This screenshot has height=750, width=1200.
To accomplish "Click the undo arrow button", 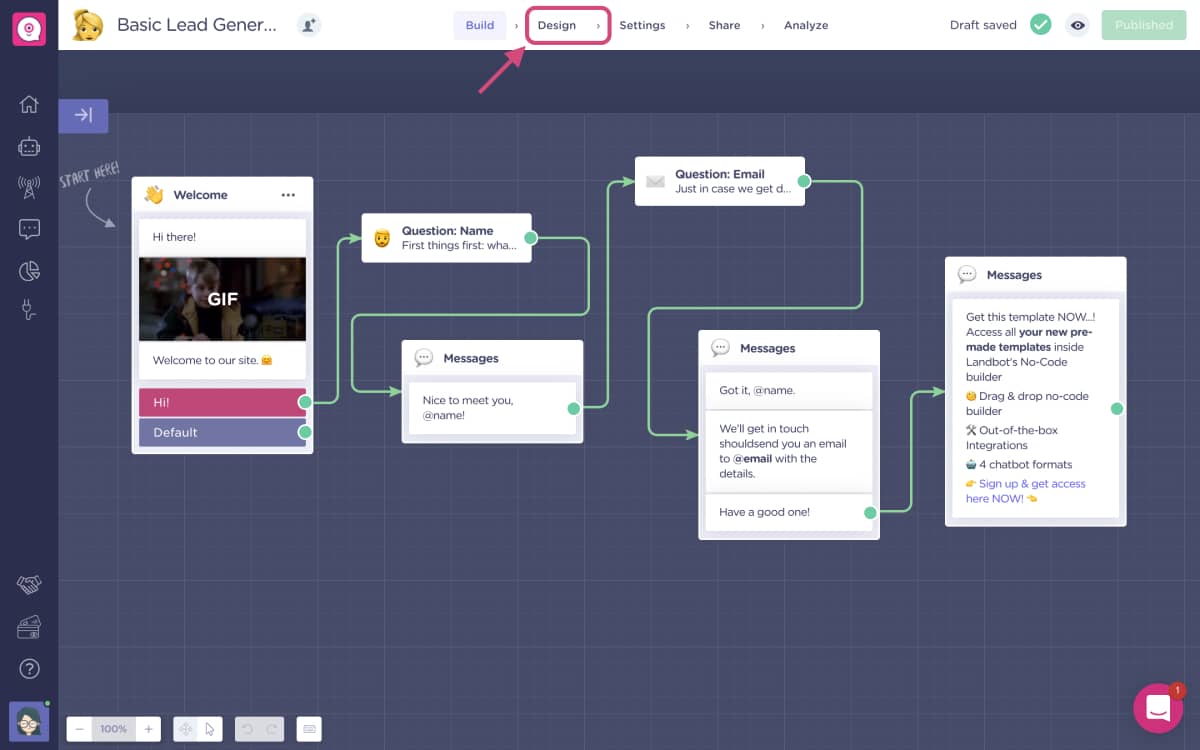I will point(247,729).
